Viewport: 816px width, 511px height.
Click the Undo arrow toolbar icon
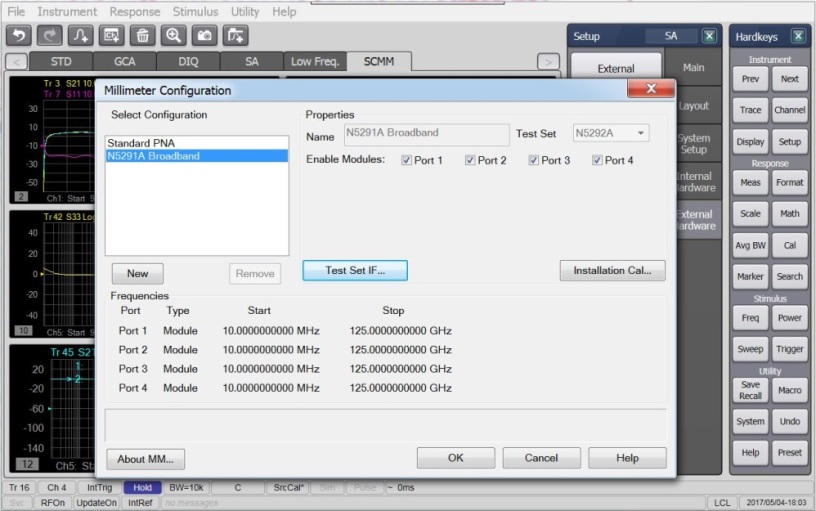tap(19, 35)
